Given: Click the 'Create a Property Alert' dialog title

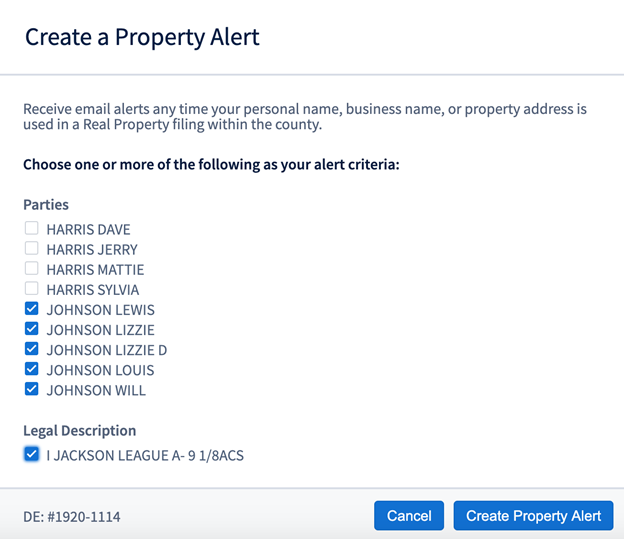Looking at the screenshot, I should click(x=142, y=38).
